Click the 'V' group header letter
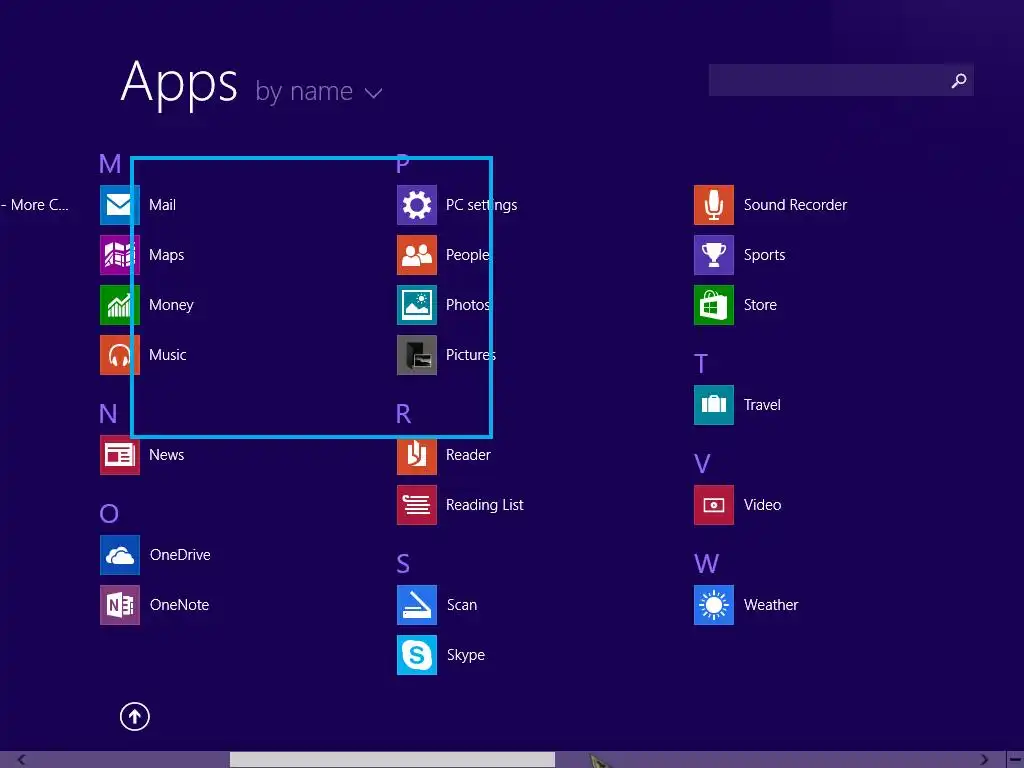Screen dimensions: 1024x768 point(702,464)
